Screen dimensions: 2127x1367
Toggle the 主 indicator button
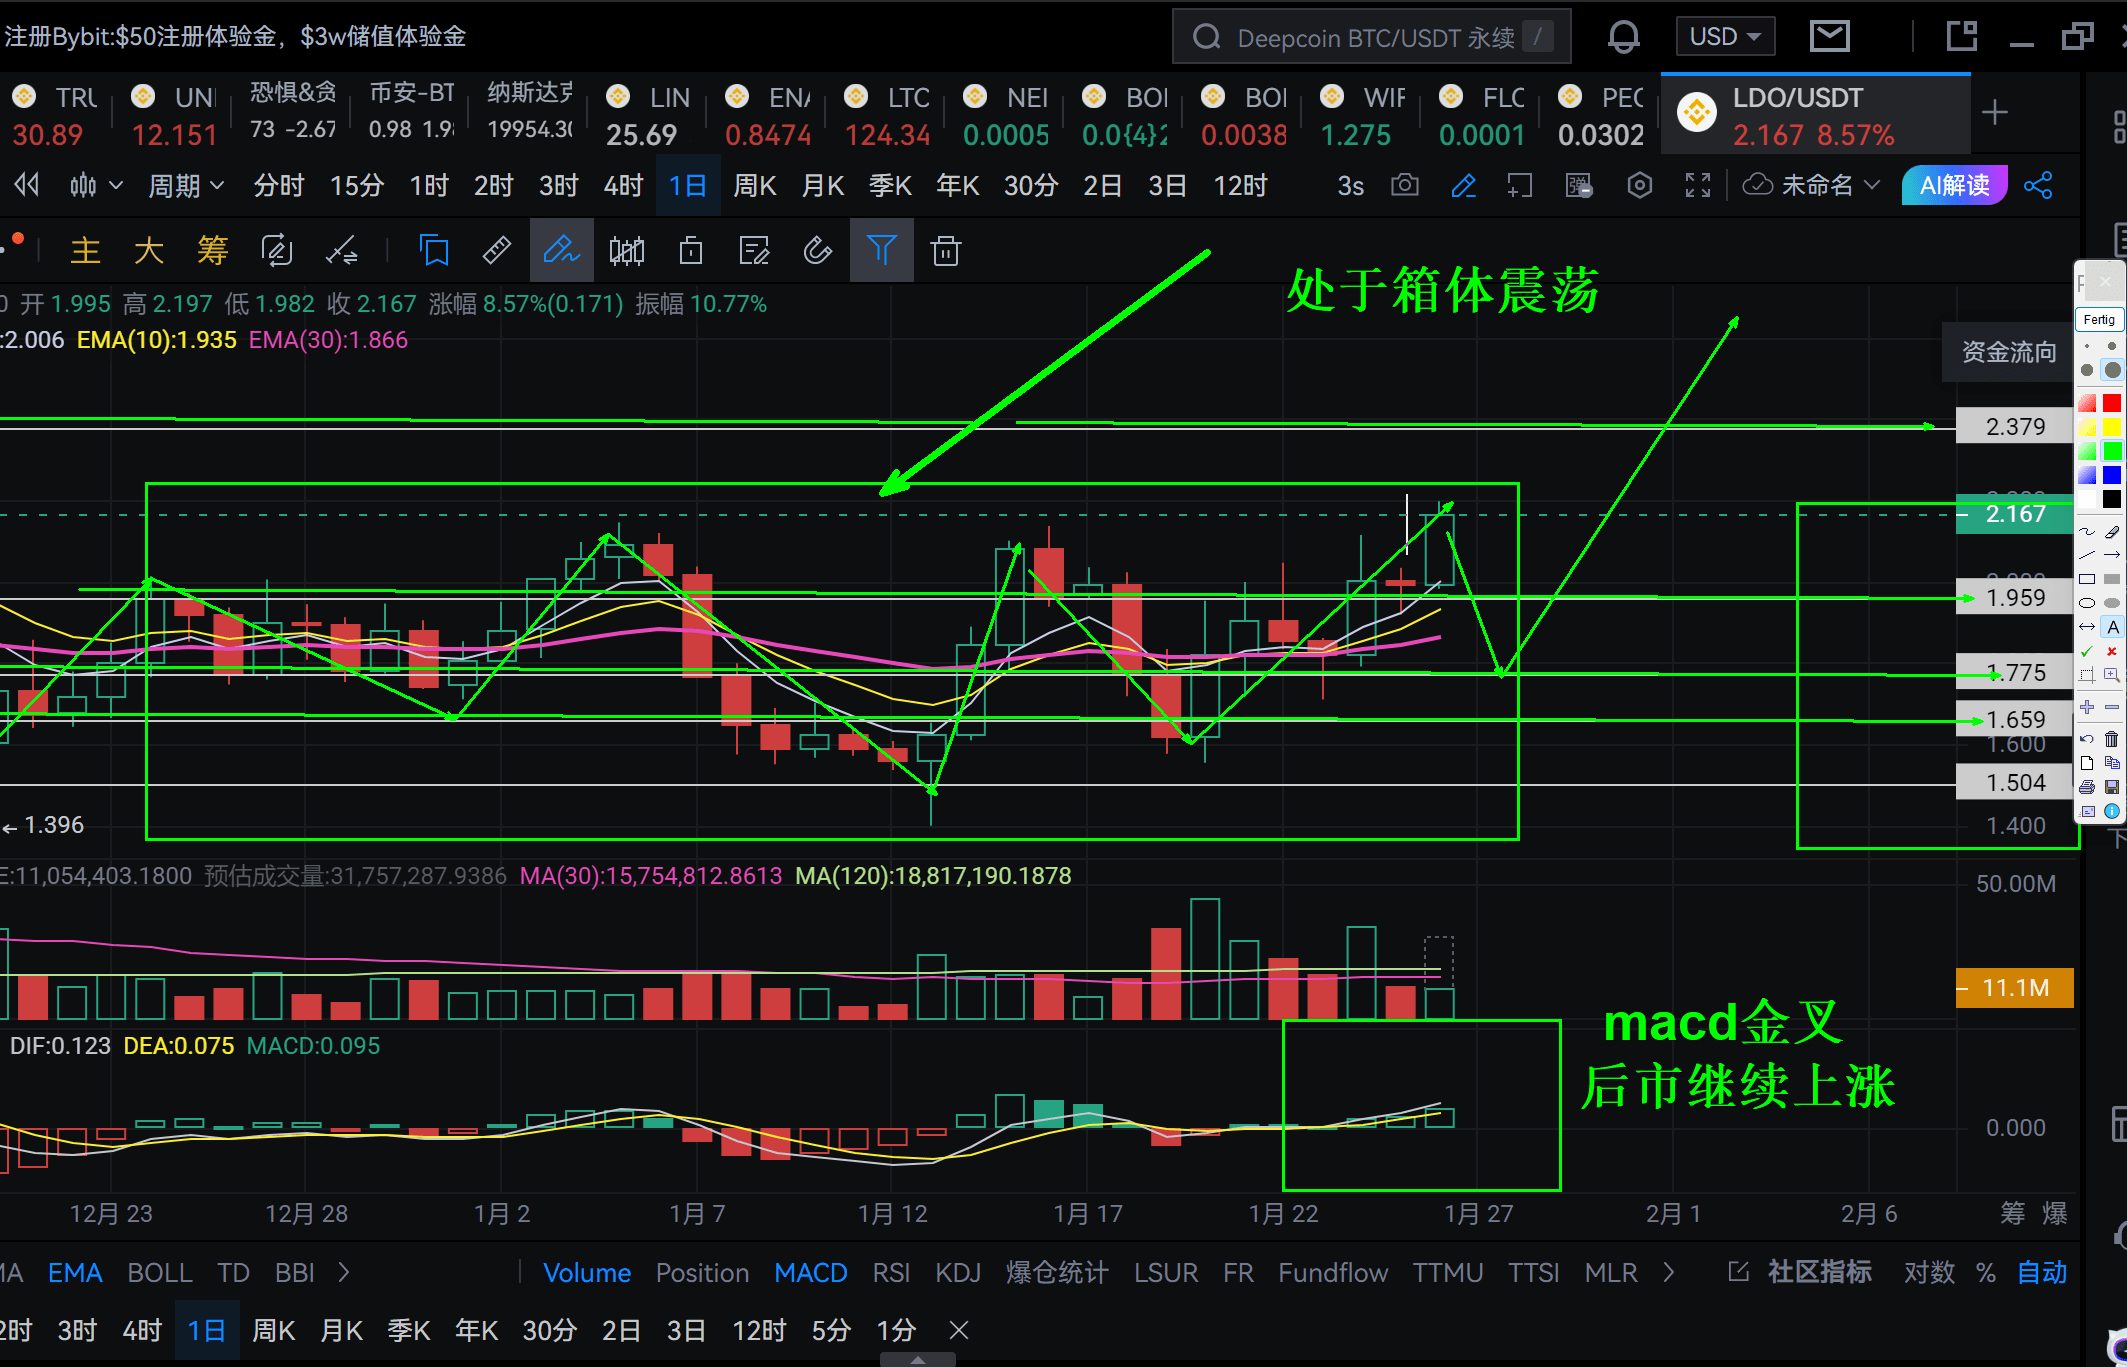click(x=86, y=250)
